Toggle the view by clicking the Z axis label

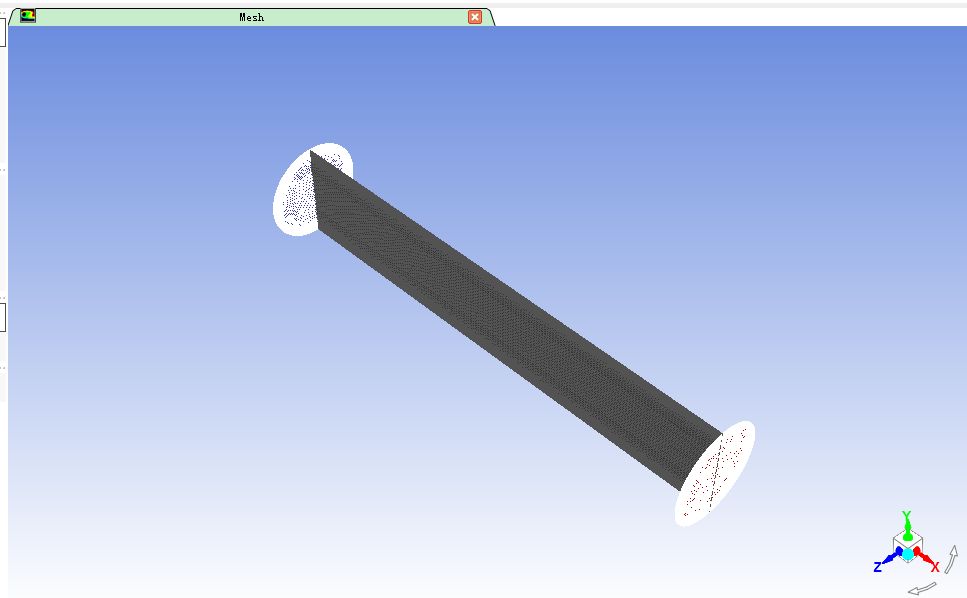(x=878, y=566)
